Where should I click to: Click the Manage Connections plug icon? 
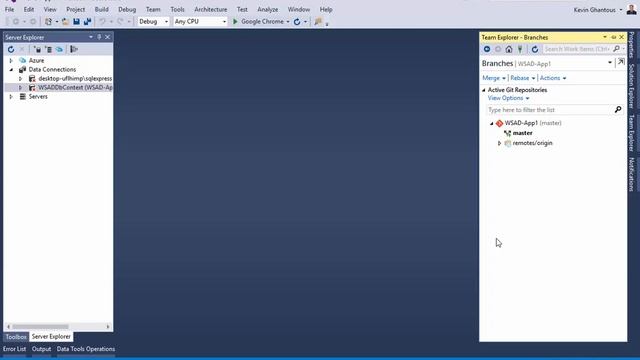(x=520, y=49)
